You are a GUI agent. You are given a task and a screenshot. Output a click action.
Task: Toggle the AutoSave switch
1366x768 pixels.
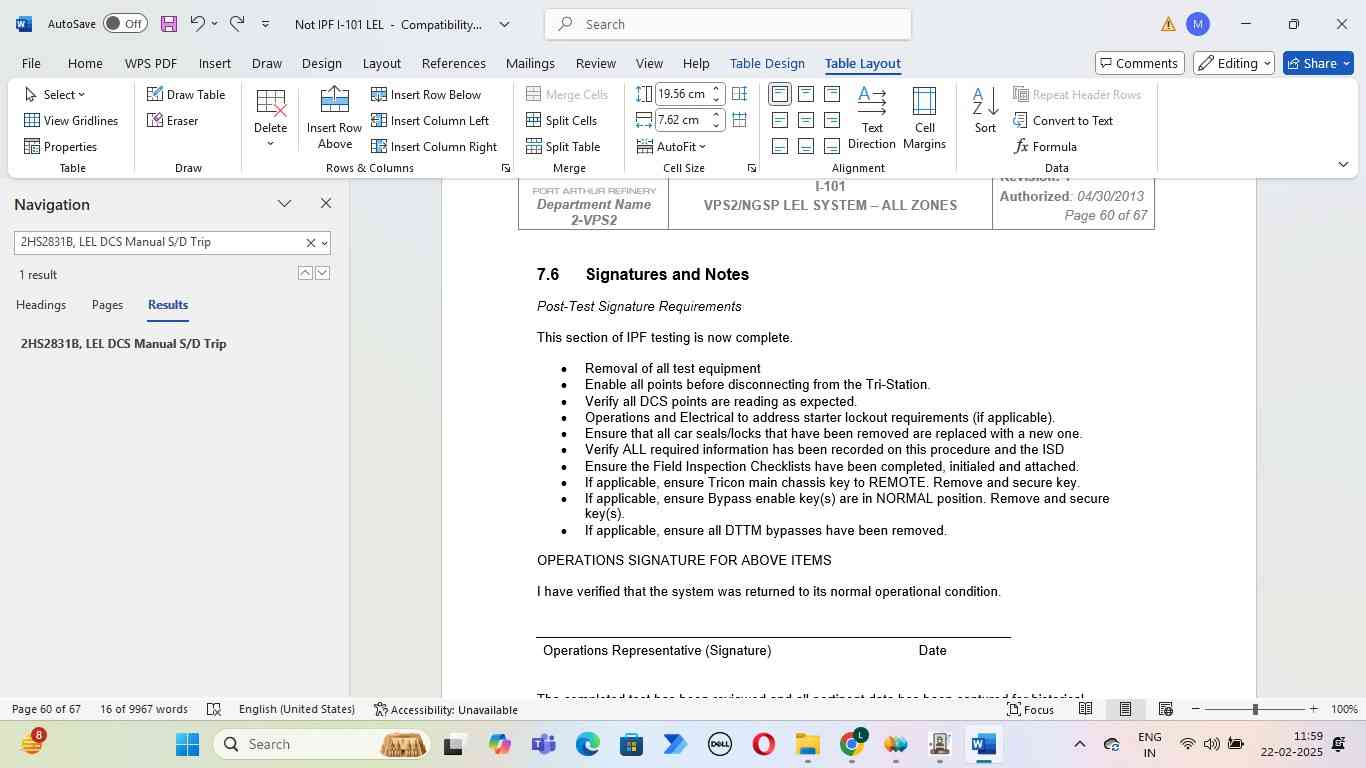(x=125, y=24)
